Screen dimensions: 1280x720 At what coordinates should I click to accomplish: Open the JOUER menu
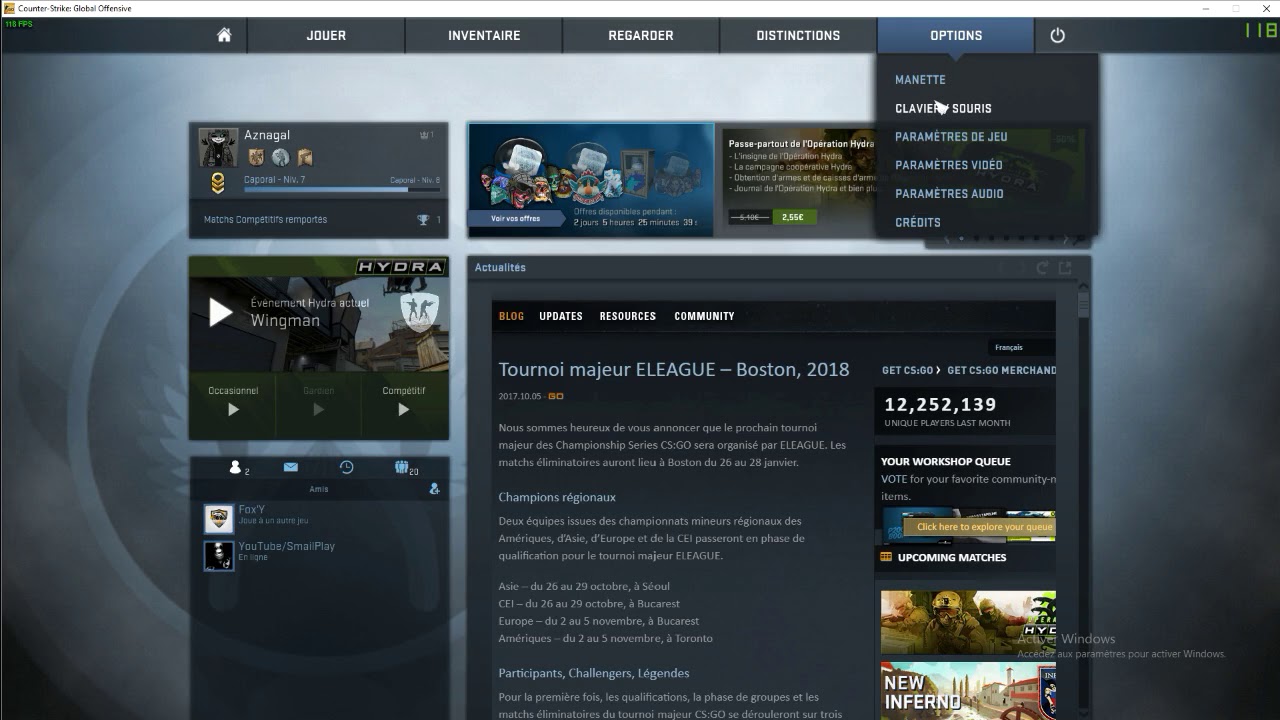[326, 35]
